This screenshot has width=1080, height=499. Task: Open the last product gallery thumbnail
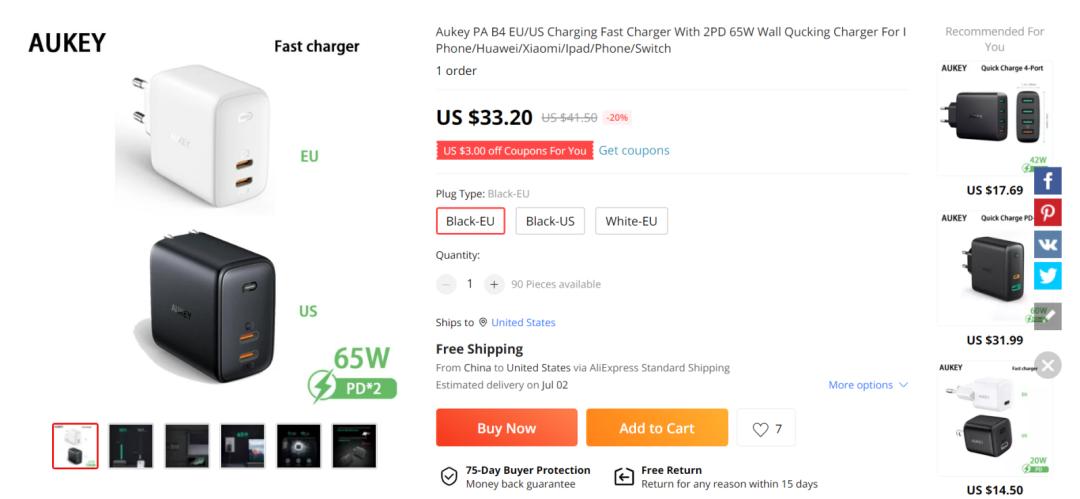click(x=354, y=446)
